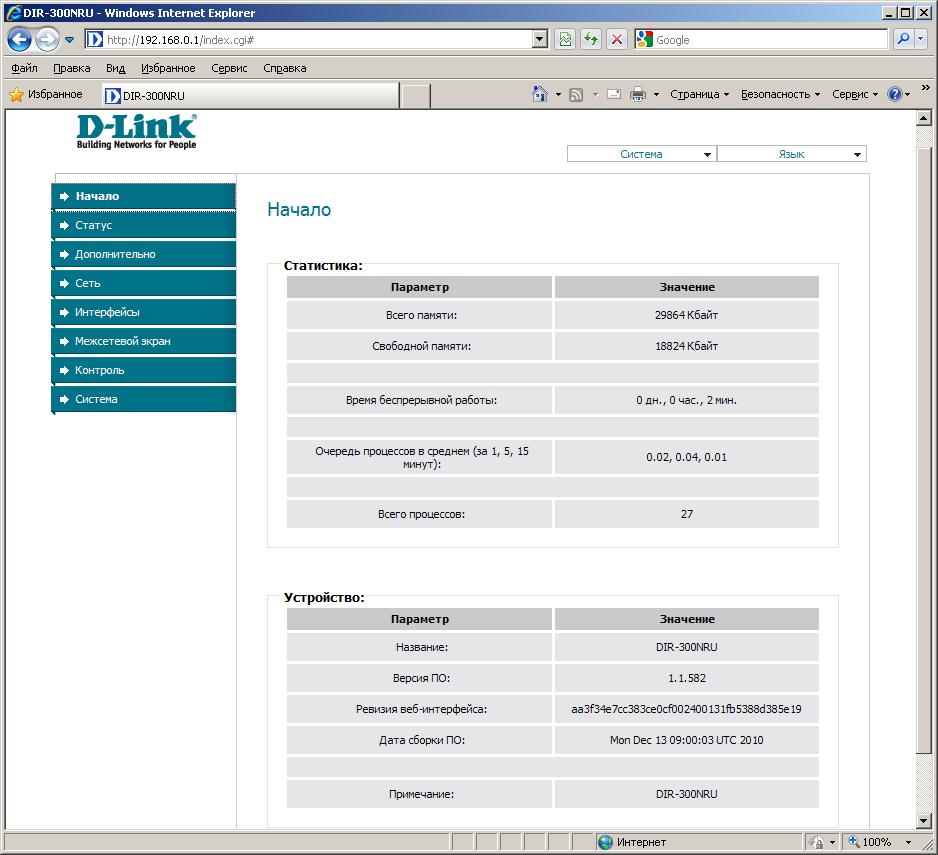This screenshot has width=938, height=855.
Task: Click the Интернет zone globe icon
Action: [x=605, y=842]
